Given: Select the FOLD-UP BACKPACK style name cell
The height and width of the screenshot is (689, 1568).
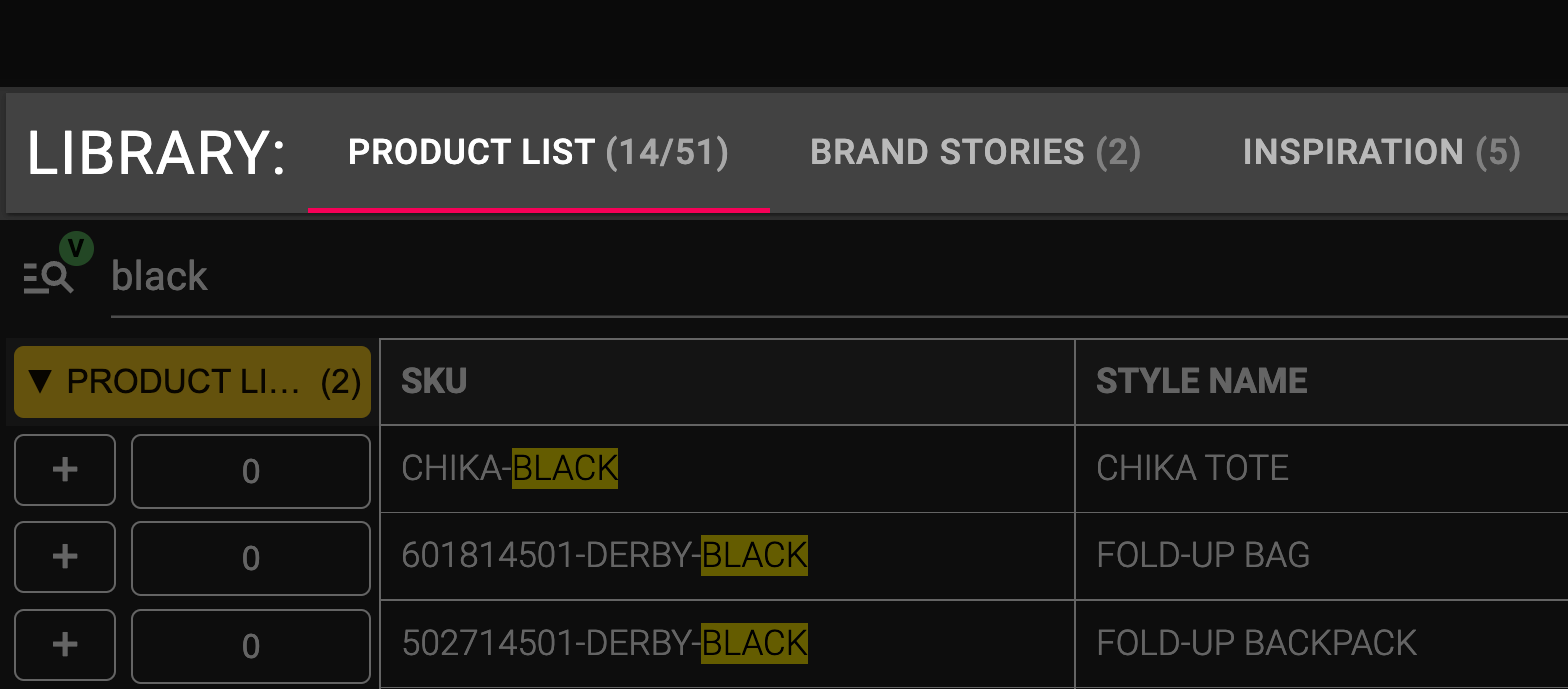Looking at the screenshot, I should pos(1322,643).
